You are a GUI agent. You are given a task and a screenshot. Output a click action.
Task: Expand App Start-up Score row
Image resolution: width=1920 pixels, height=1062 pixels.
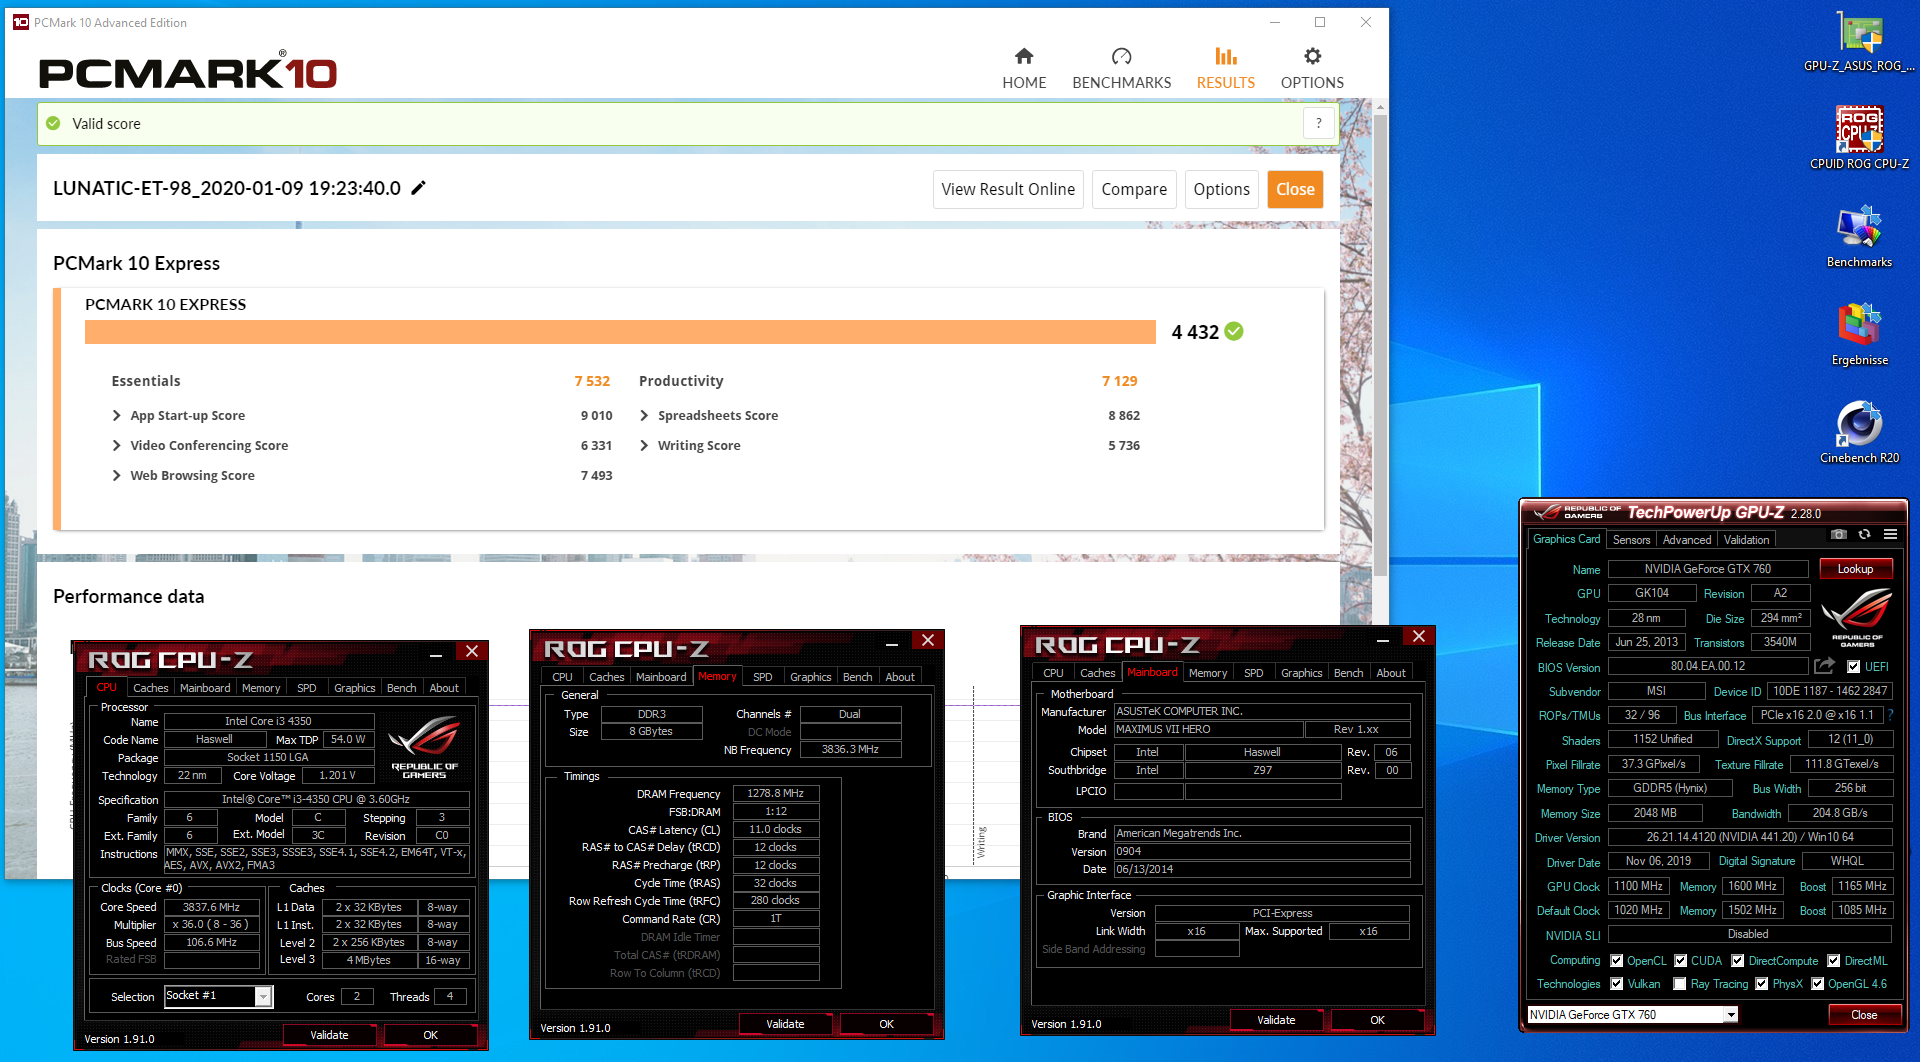pyautogui.click(x=116, y=415)
